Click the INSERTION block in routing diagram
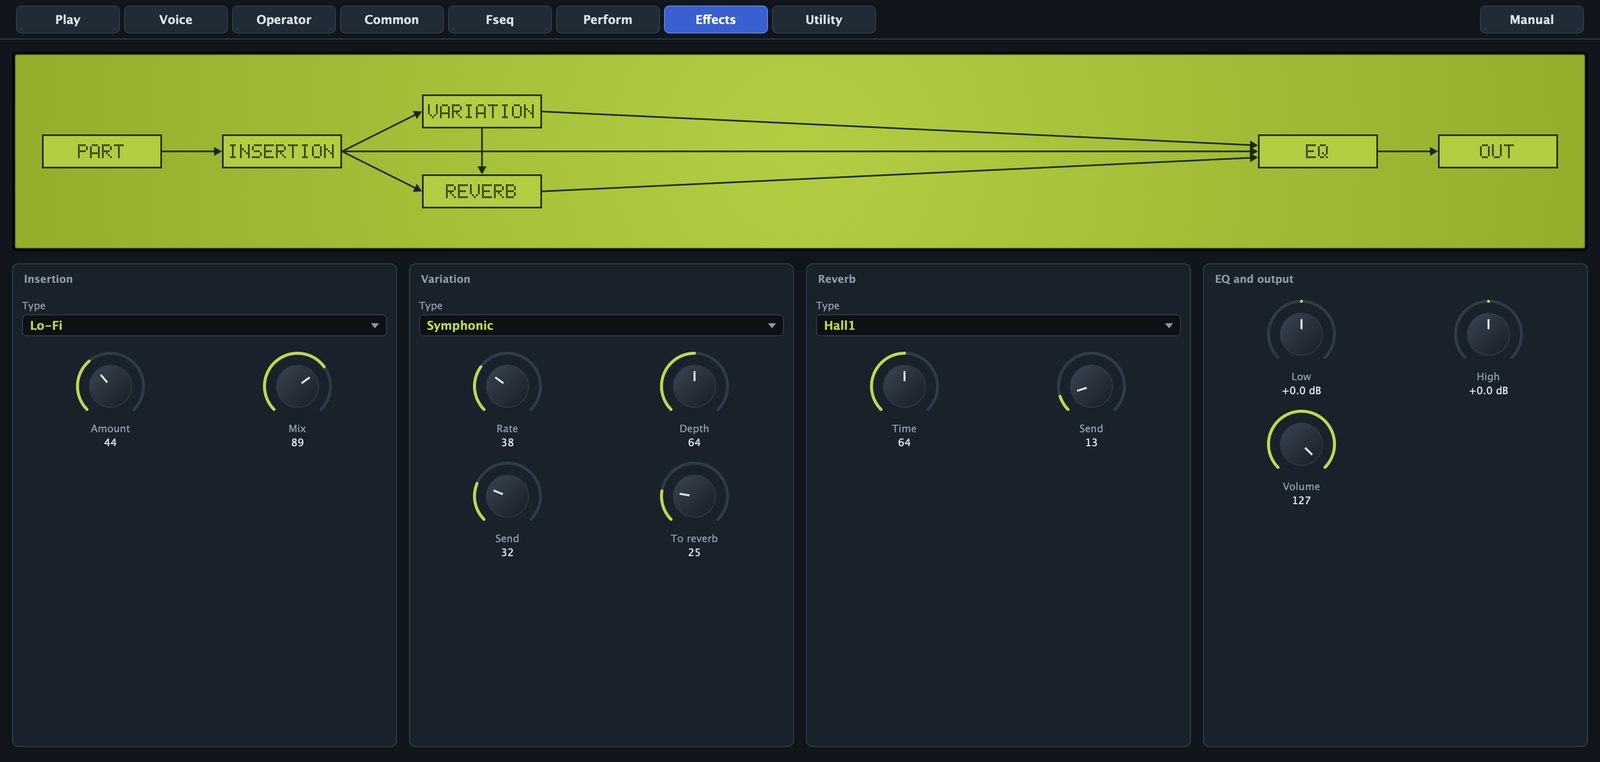This screenshot has height=762, width=1600. coord(282,152)
